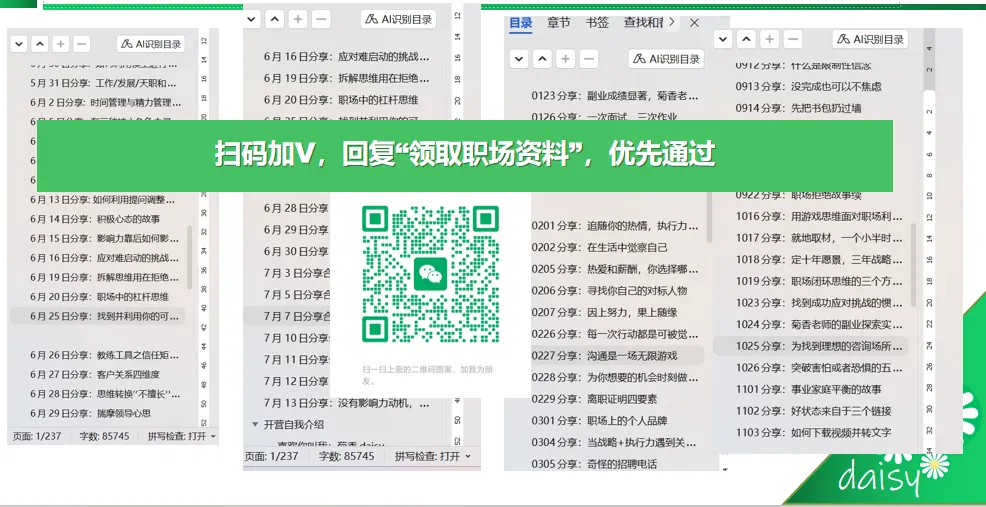Viewport: 986px width, 507px height.
Task: Click AI识别目录 in the second panel
Action: (x=399, y=19)
